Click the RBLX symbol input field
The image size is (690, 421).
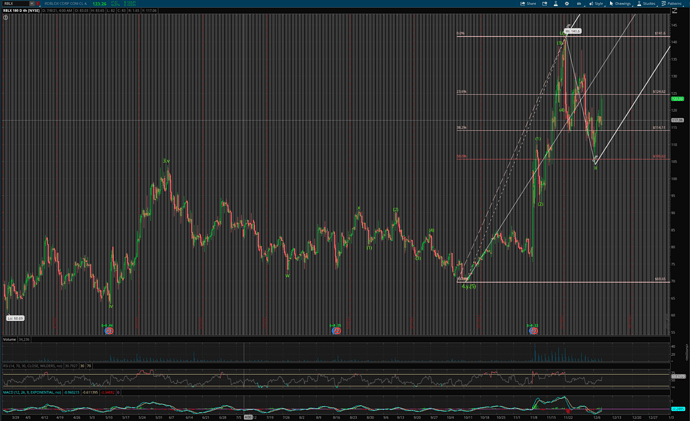pyautogui.click(x=16, y=4)
